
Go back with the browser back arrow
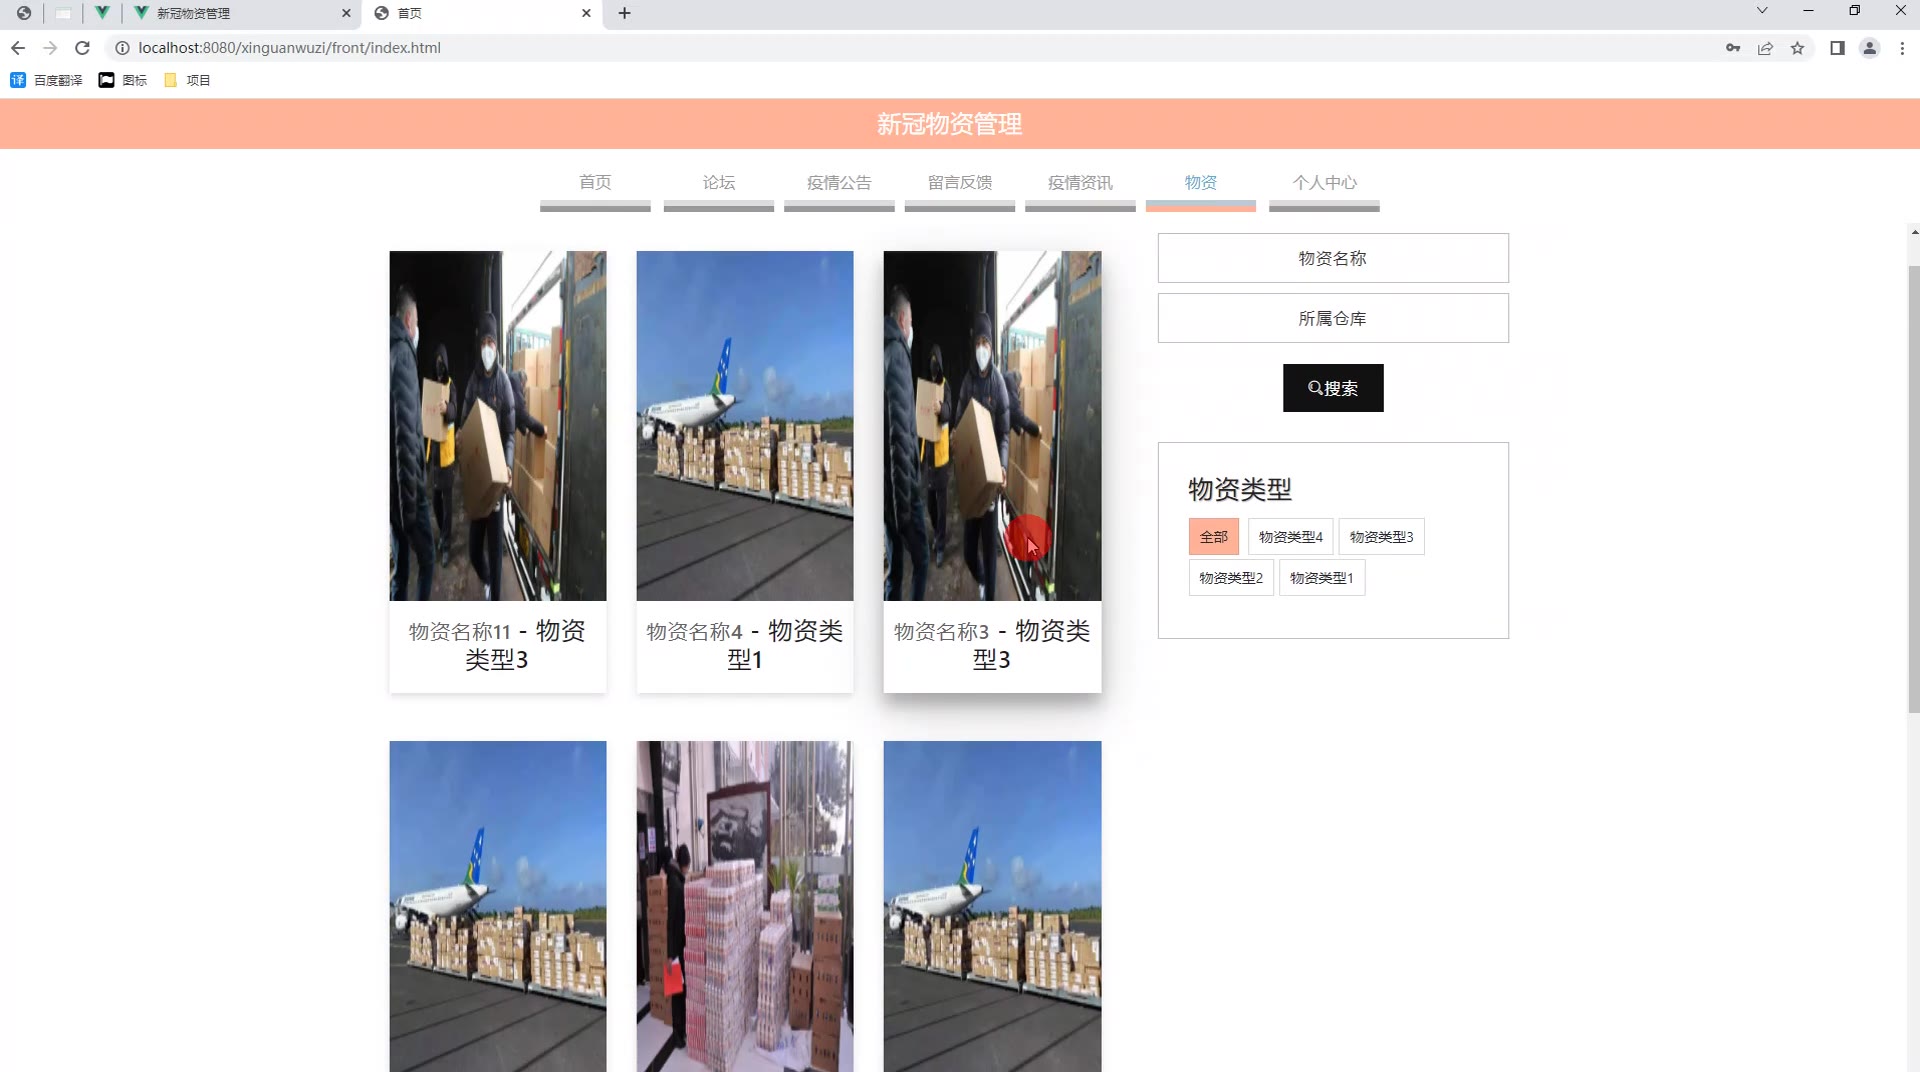(18, 48)
